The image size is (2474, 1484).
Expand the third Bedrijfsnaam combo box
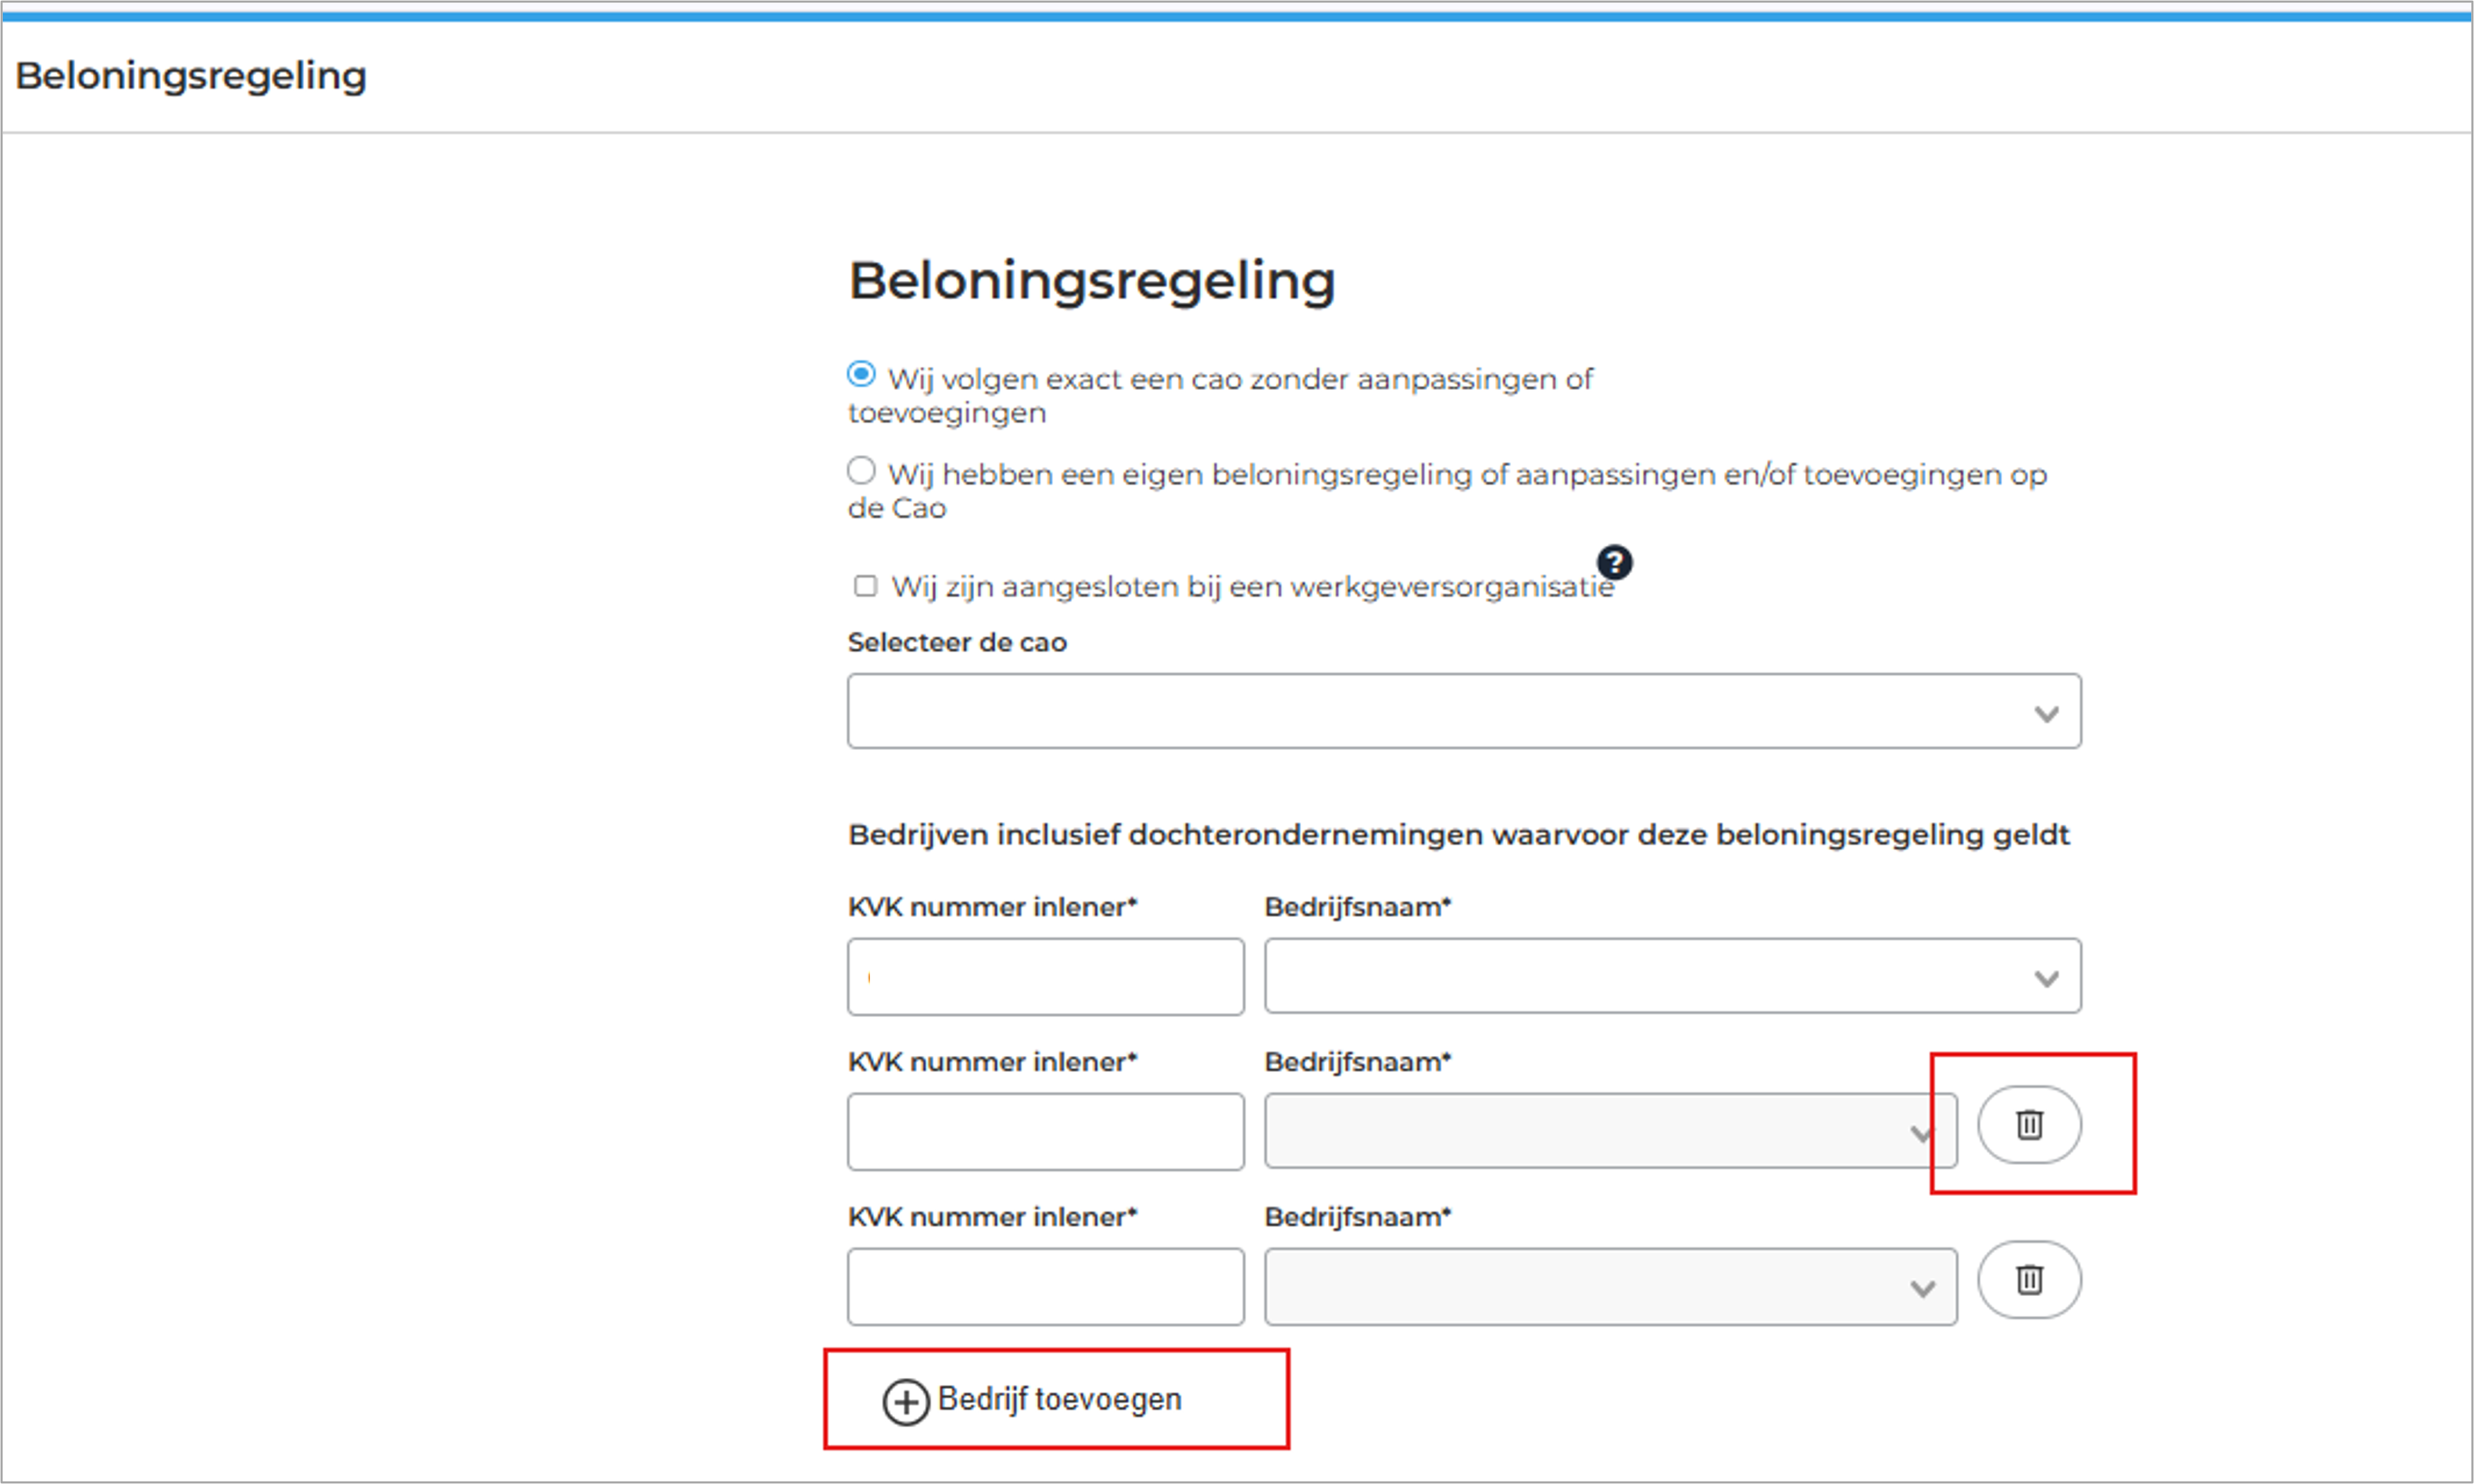pyautogui.click(x=1609, y=1287)
